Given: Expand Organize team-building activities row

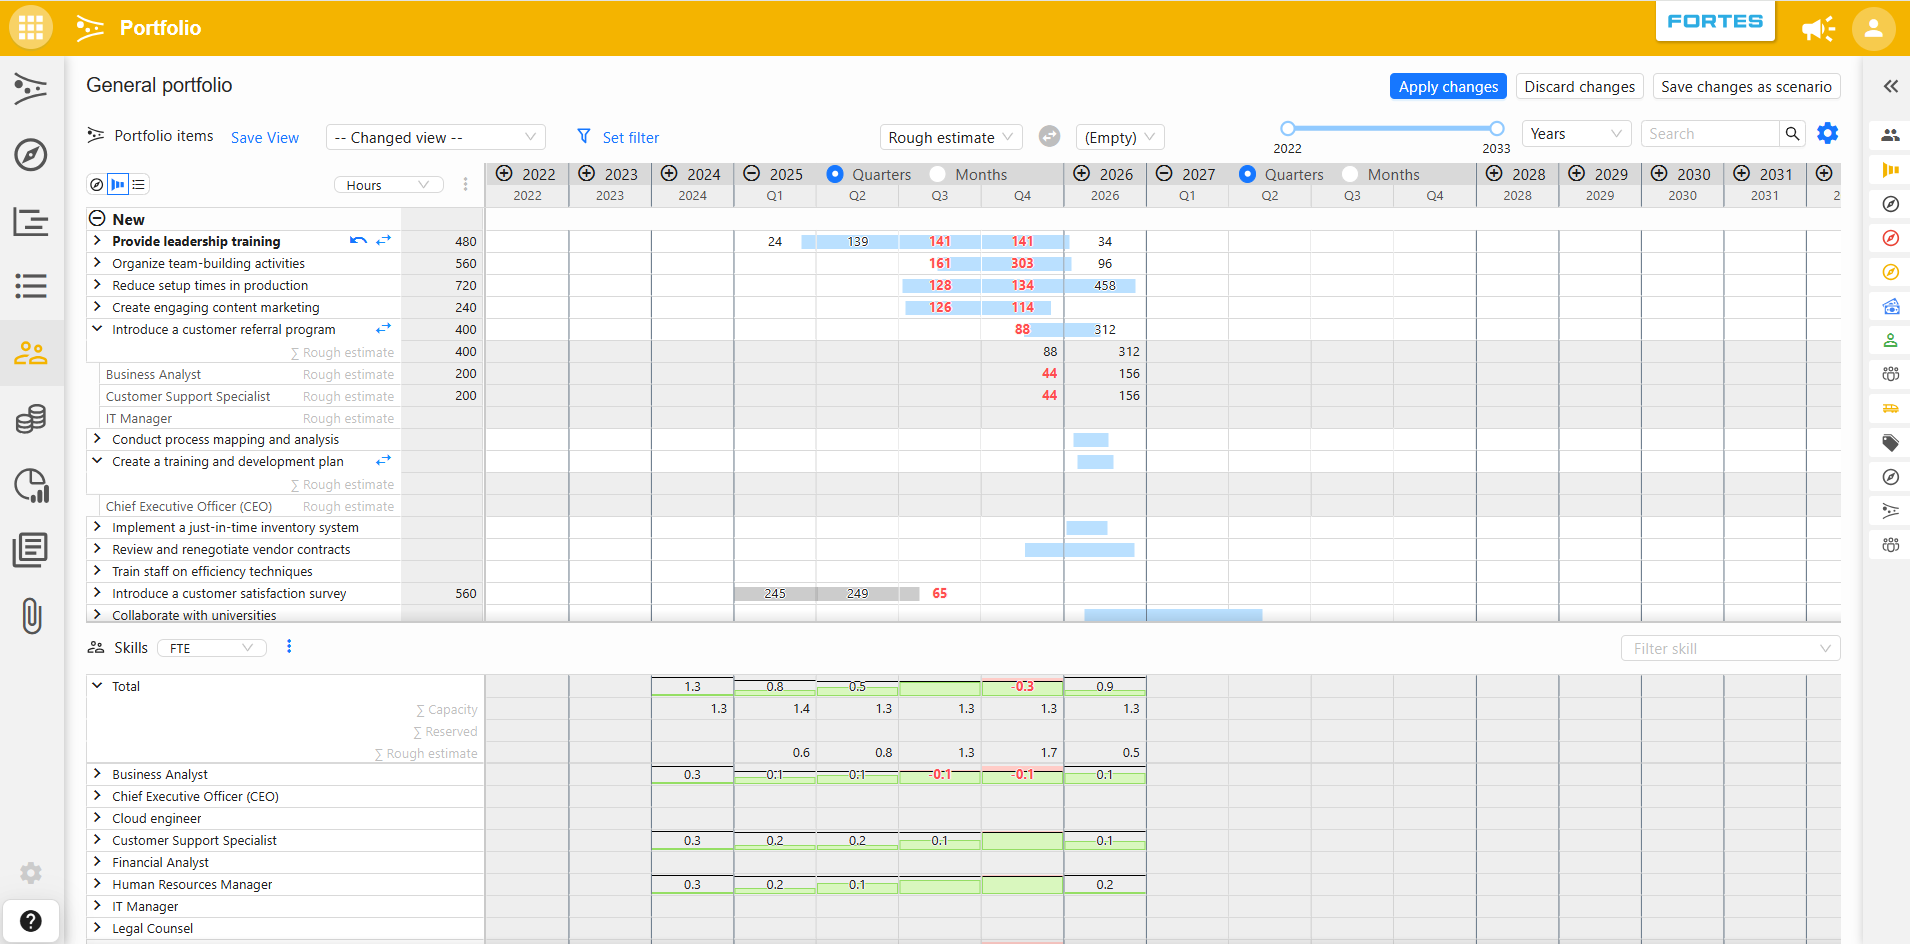Looking at the screenshot, I should 97,263.
